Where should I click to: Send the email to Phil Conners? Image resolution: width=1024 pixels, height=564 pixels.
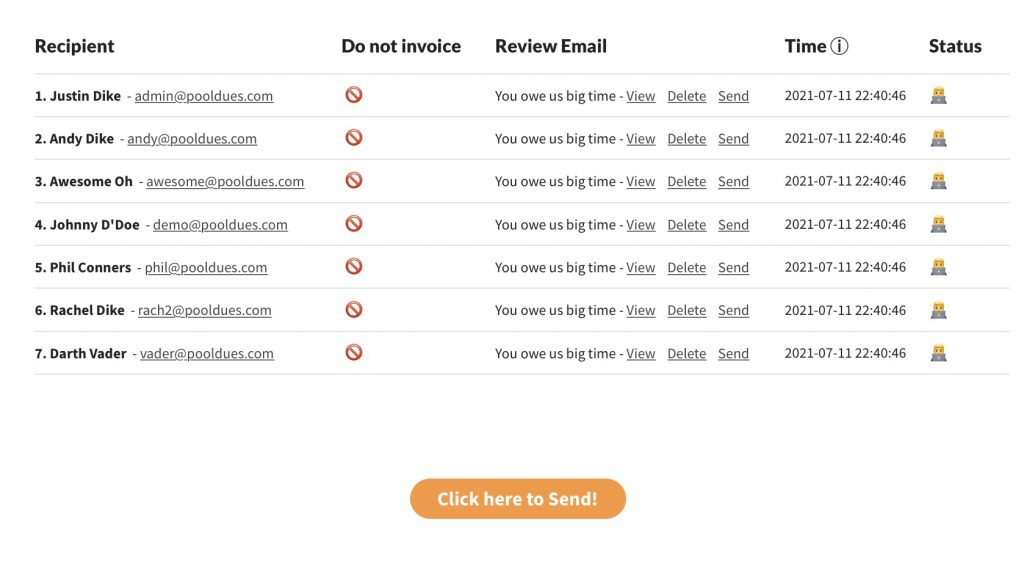[x=733, y=268]
